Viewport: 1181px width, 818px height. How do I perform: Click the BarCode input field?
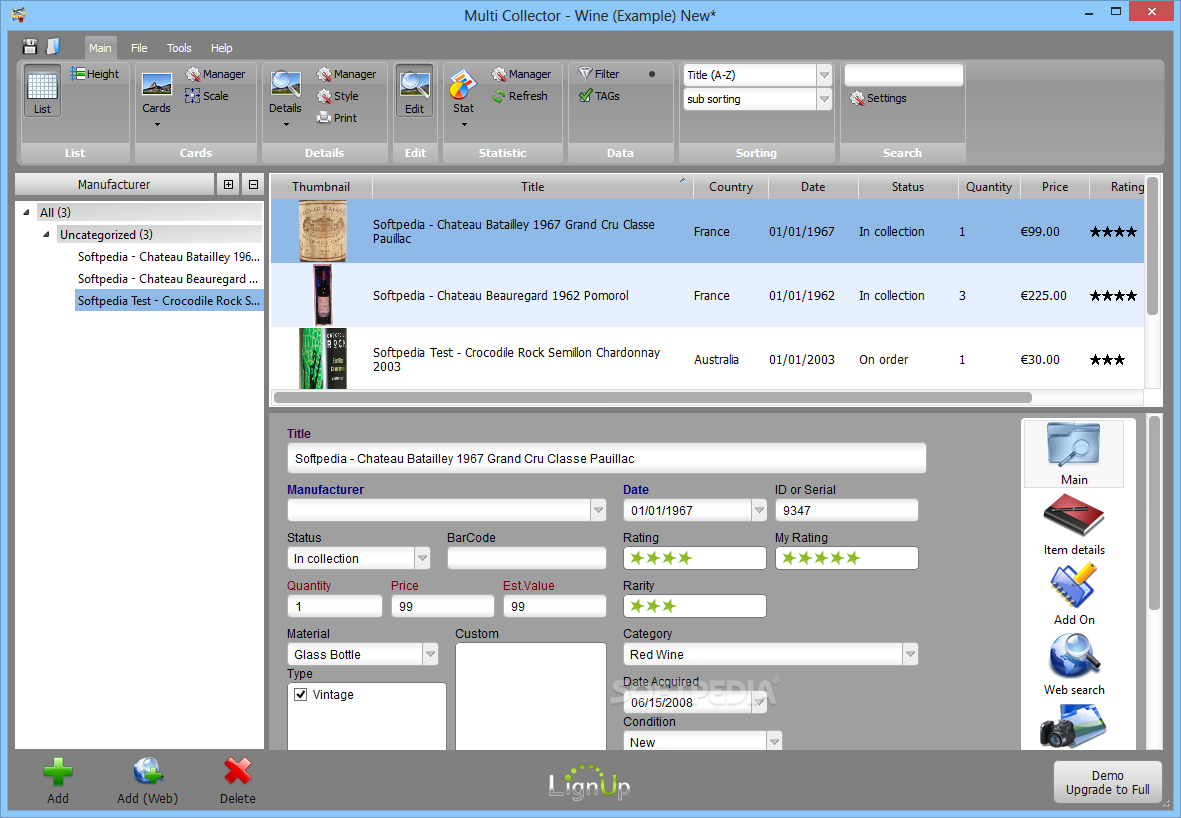[x=526, y=558]
